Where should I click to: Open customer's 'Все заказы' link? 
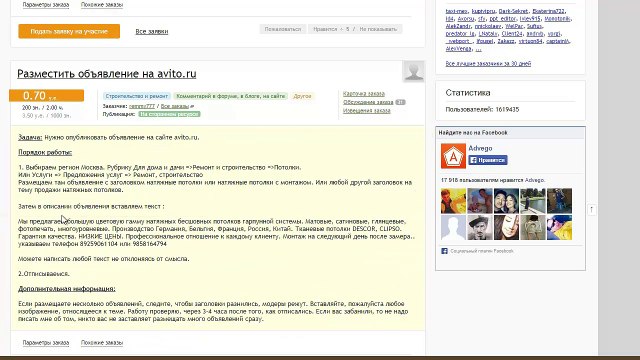point(175,106)
